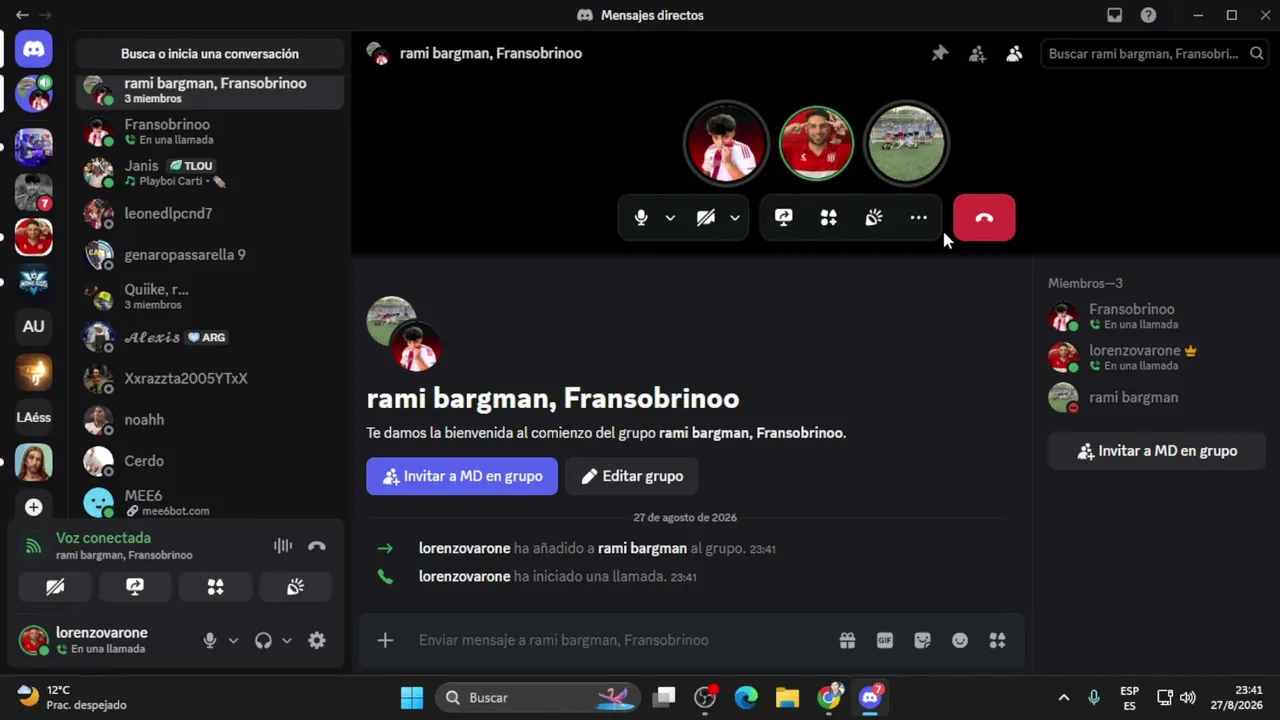Hang up with the red button
The width and height of the screenshot is (1280, 720).
984,218
